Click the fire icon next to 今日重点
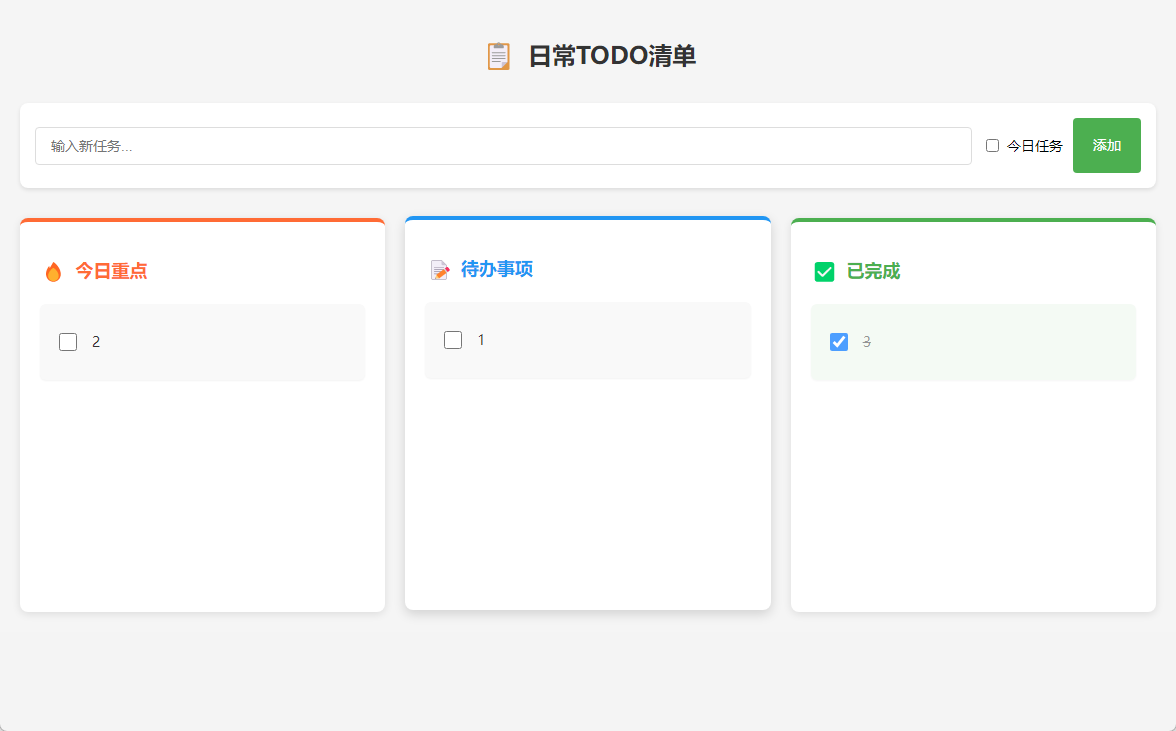This screenshot has width=1176, height=731. [54, 272]
